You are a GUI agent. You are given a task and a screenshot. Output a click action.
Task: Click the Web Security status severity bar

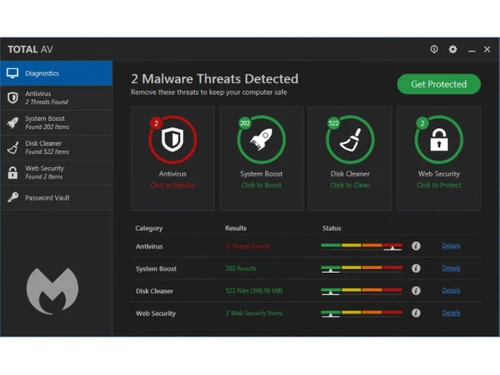(x=361, y=314)
